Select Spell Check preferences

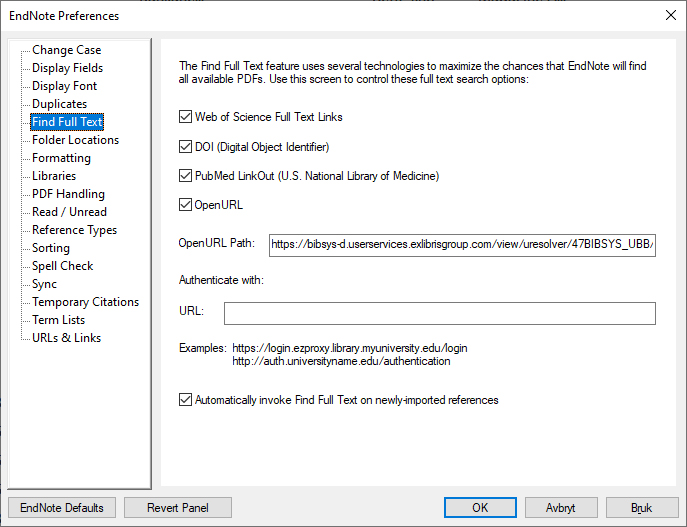[63, 265]
